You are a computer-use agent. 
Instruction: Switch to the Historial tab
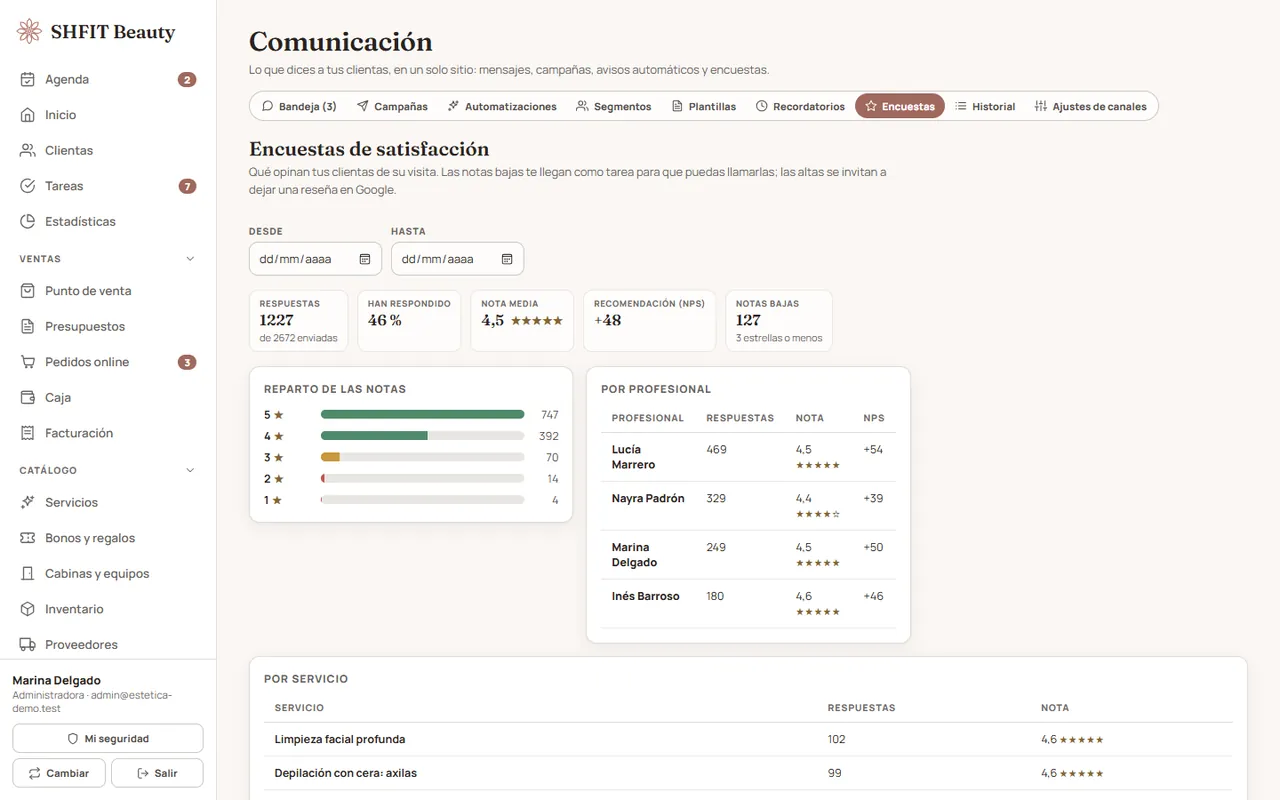985,106
